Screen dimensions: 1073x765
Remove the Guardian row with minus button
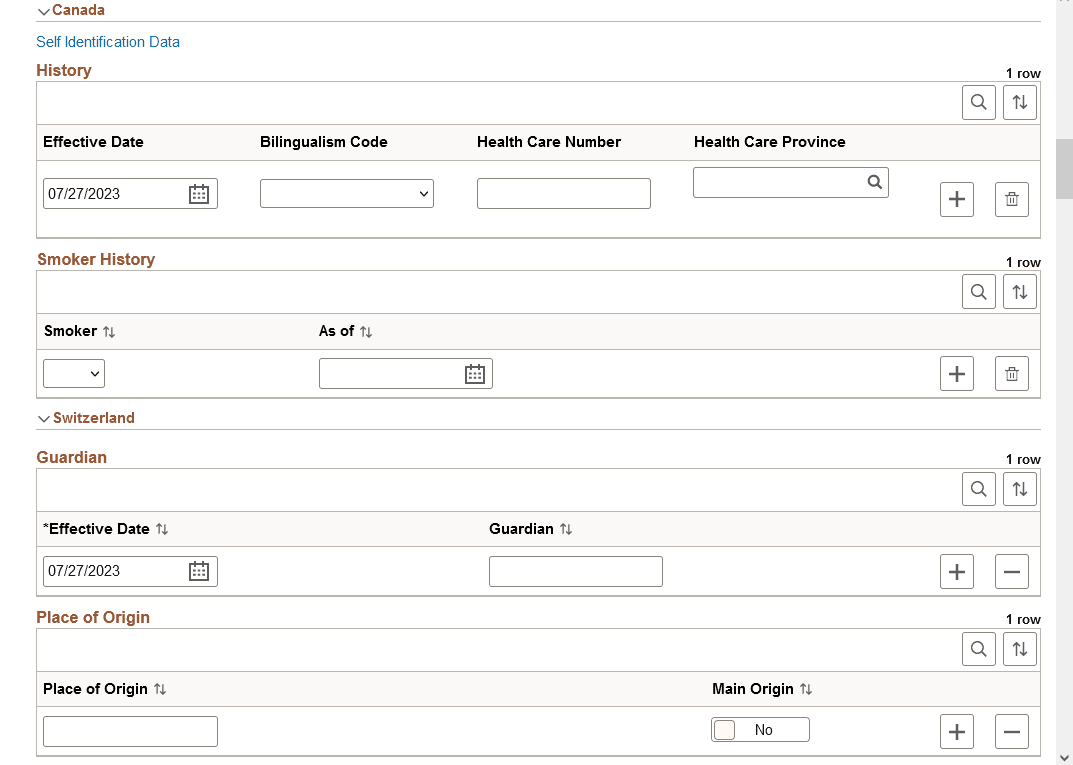click(1011, 571)
